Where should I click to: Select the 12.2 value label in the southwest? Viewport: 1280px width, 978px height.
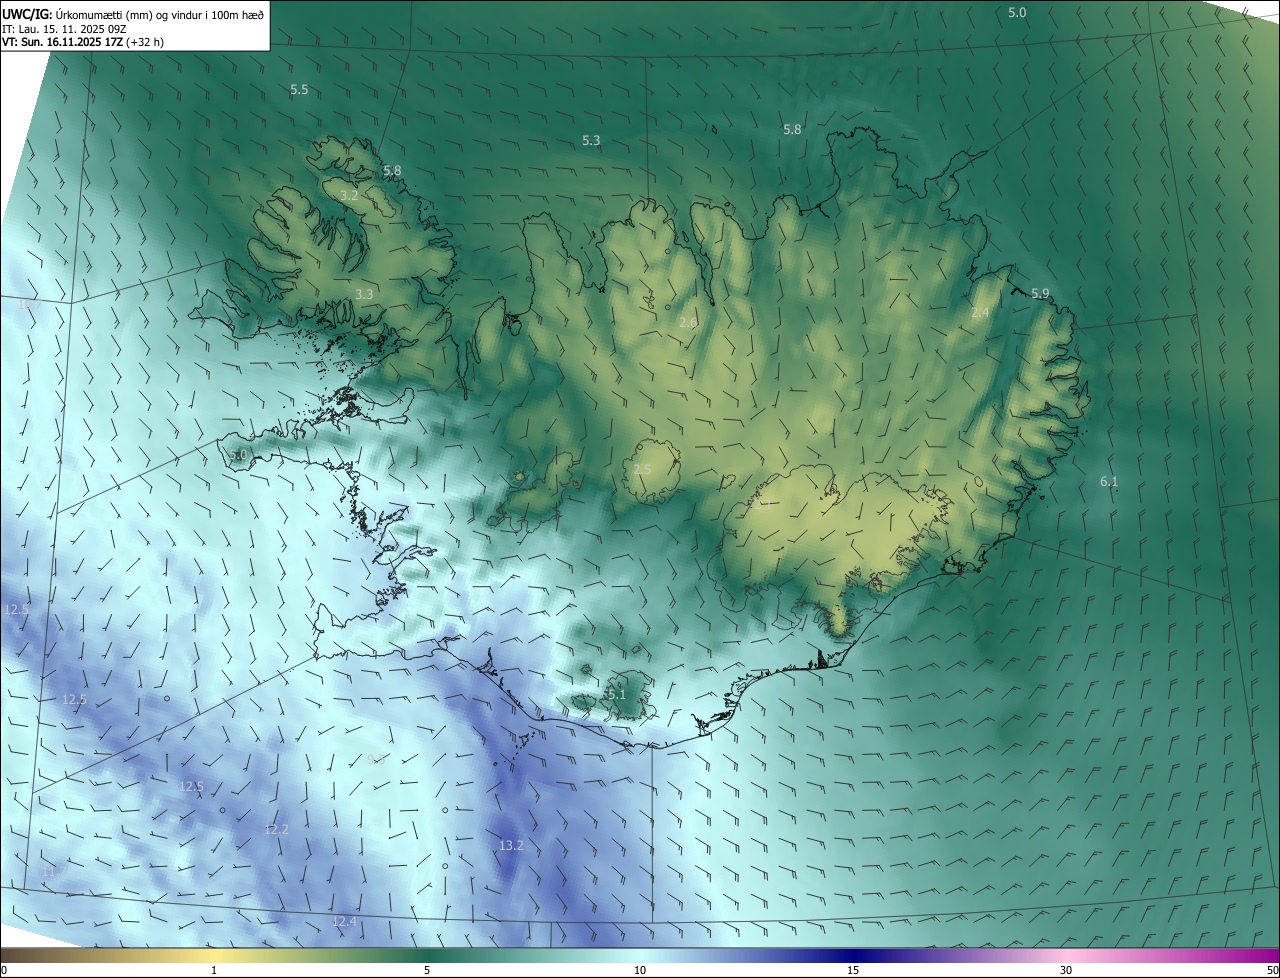(x=276, y=830)
